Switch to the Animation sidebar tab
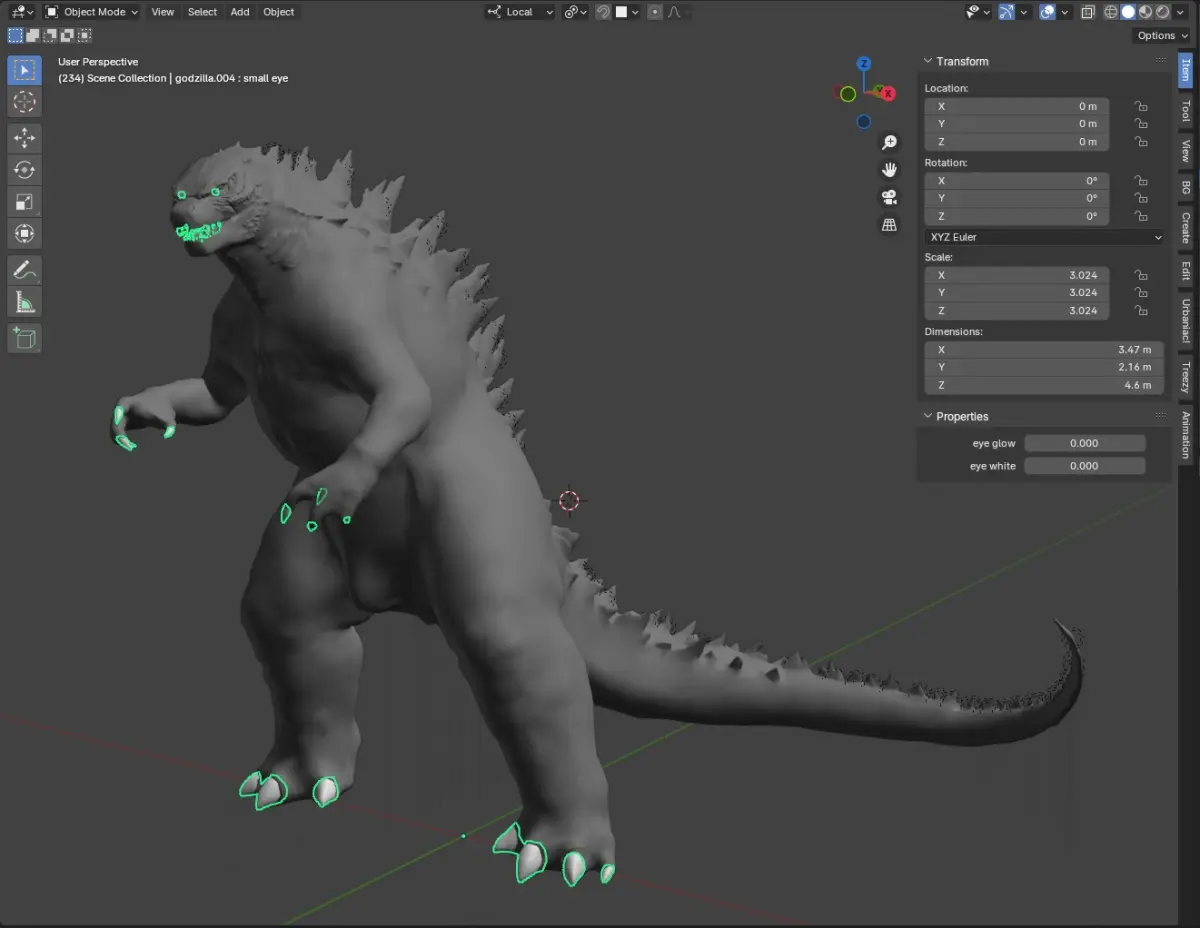 pos(1186,434)
